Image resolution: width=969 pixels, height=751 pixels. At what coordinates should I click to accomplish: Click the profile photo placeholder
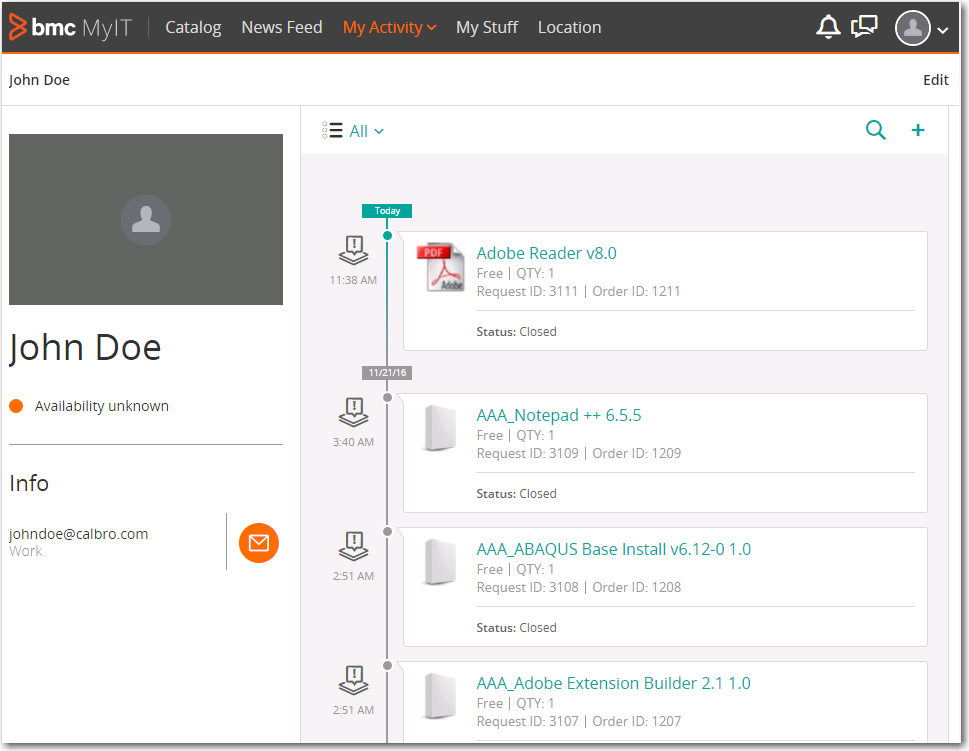pos(146,219)
